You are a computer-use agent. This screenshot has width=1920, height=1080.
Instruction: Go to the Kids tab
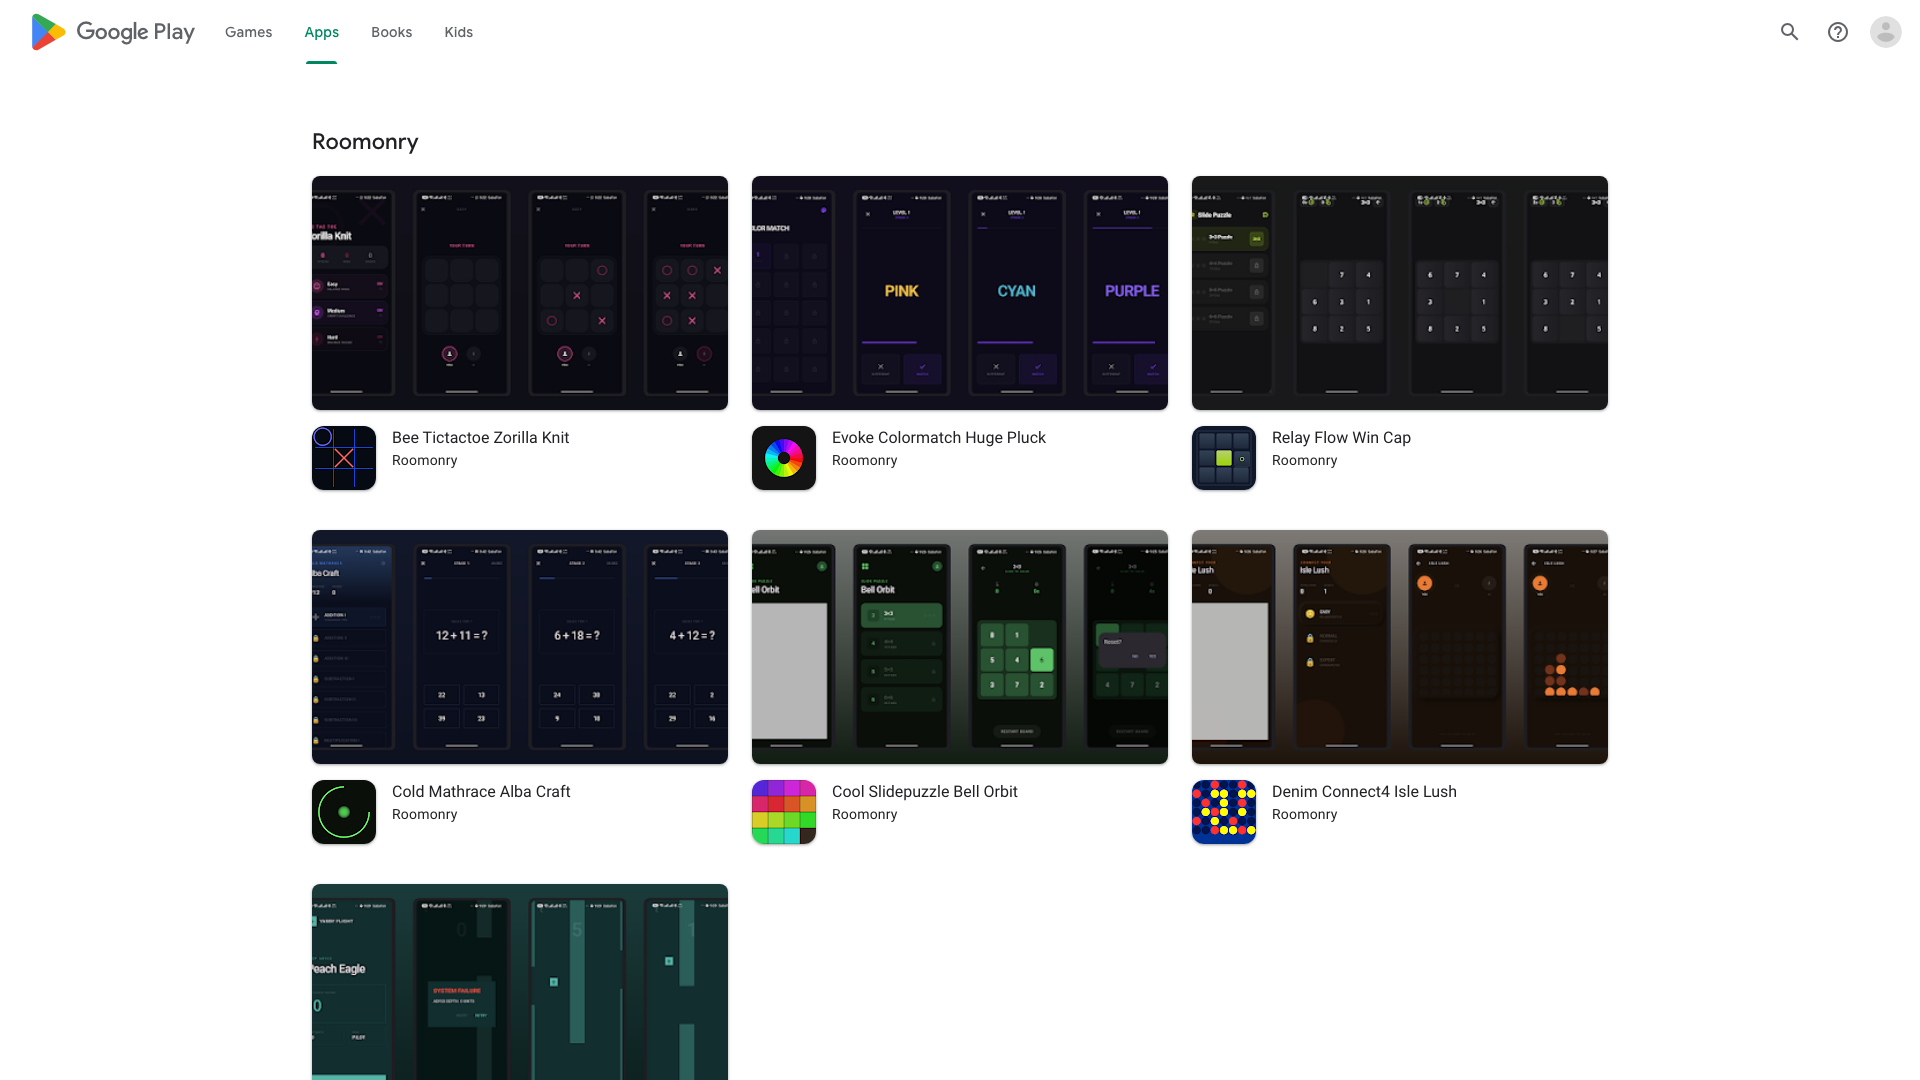459,32
